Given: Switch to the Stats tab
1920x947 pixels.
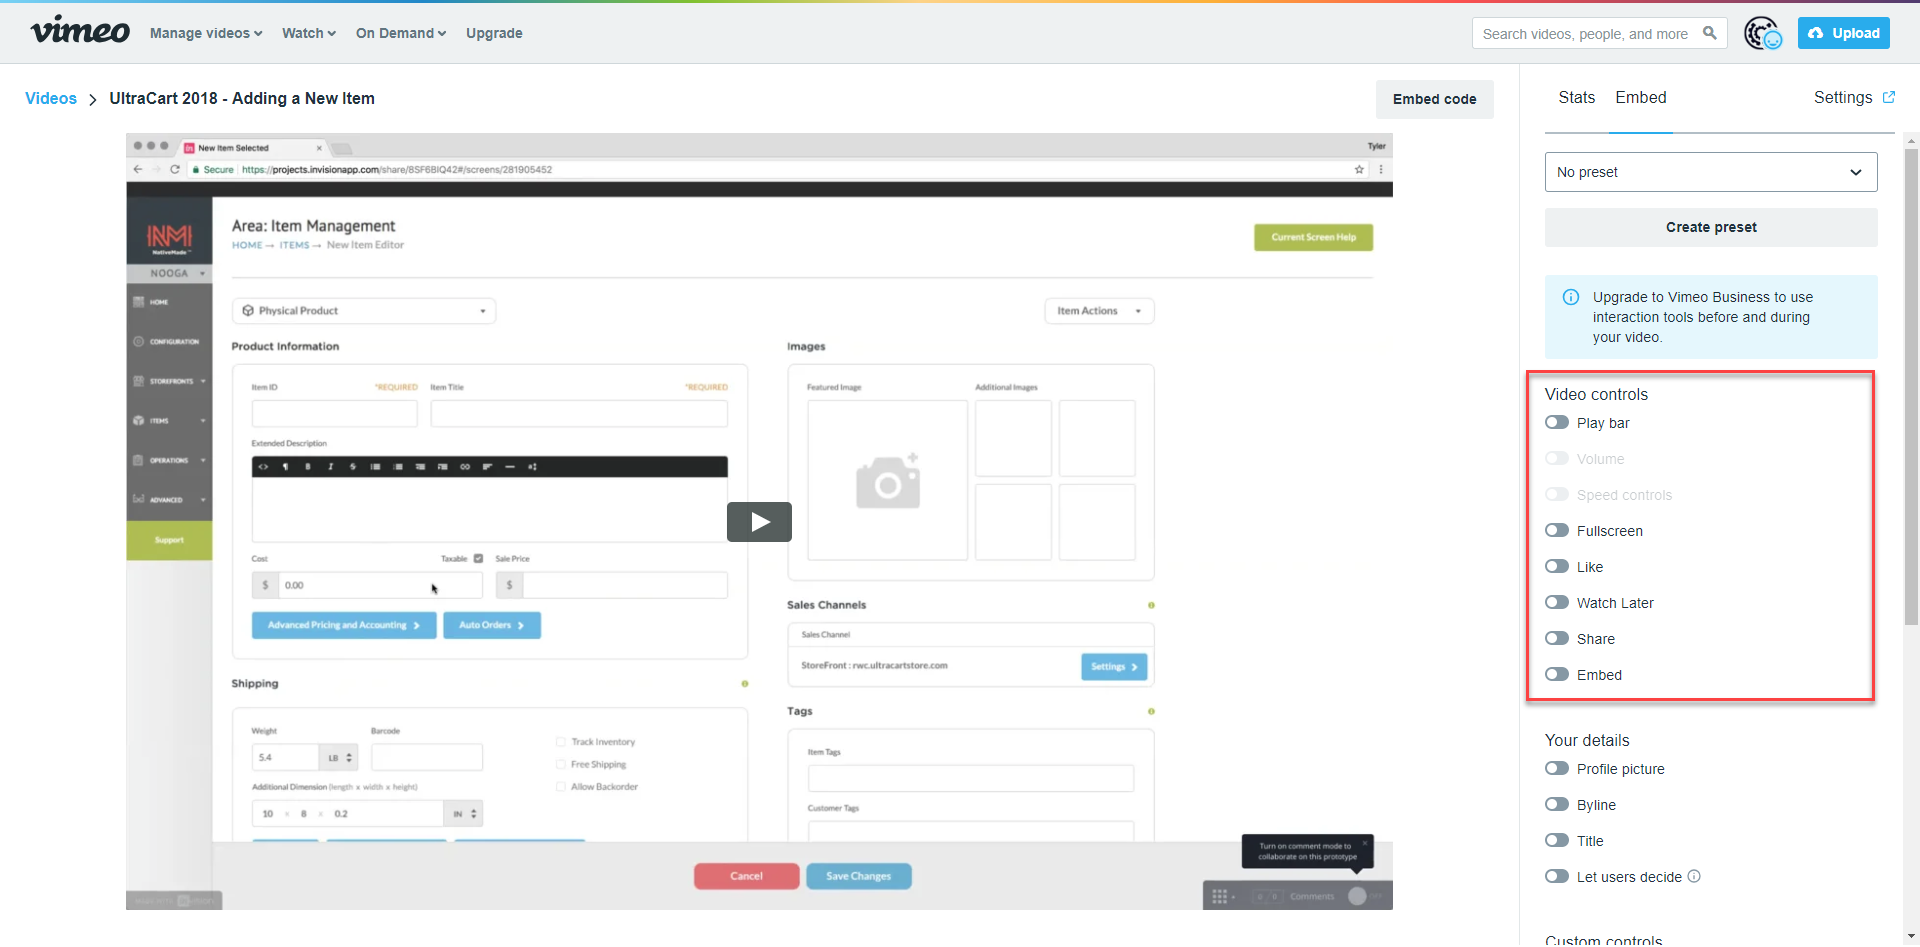Looking at the screenshot, I should [1576, 97].
